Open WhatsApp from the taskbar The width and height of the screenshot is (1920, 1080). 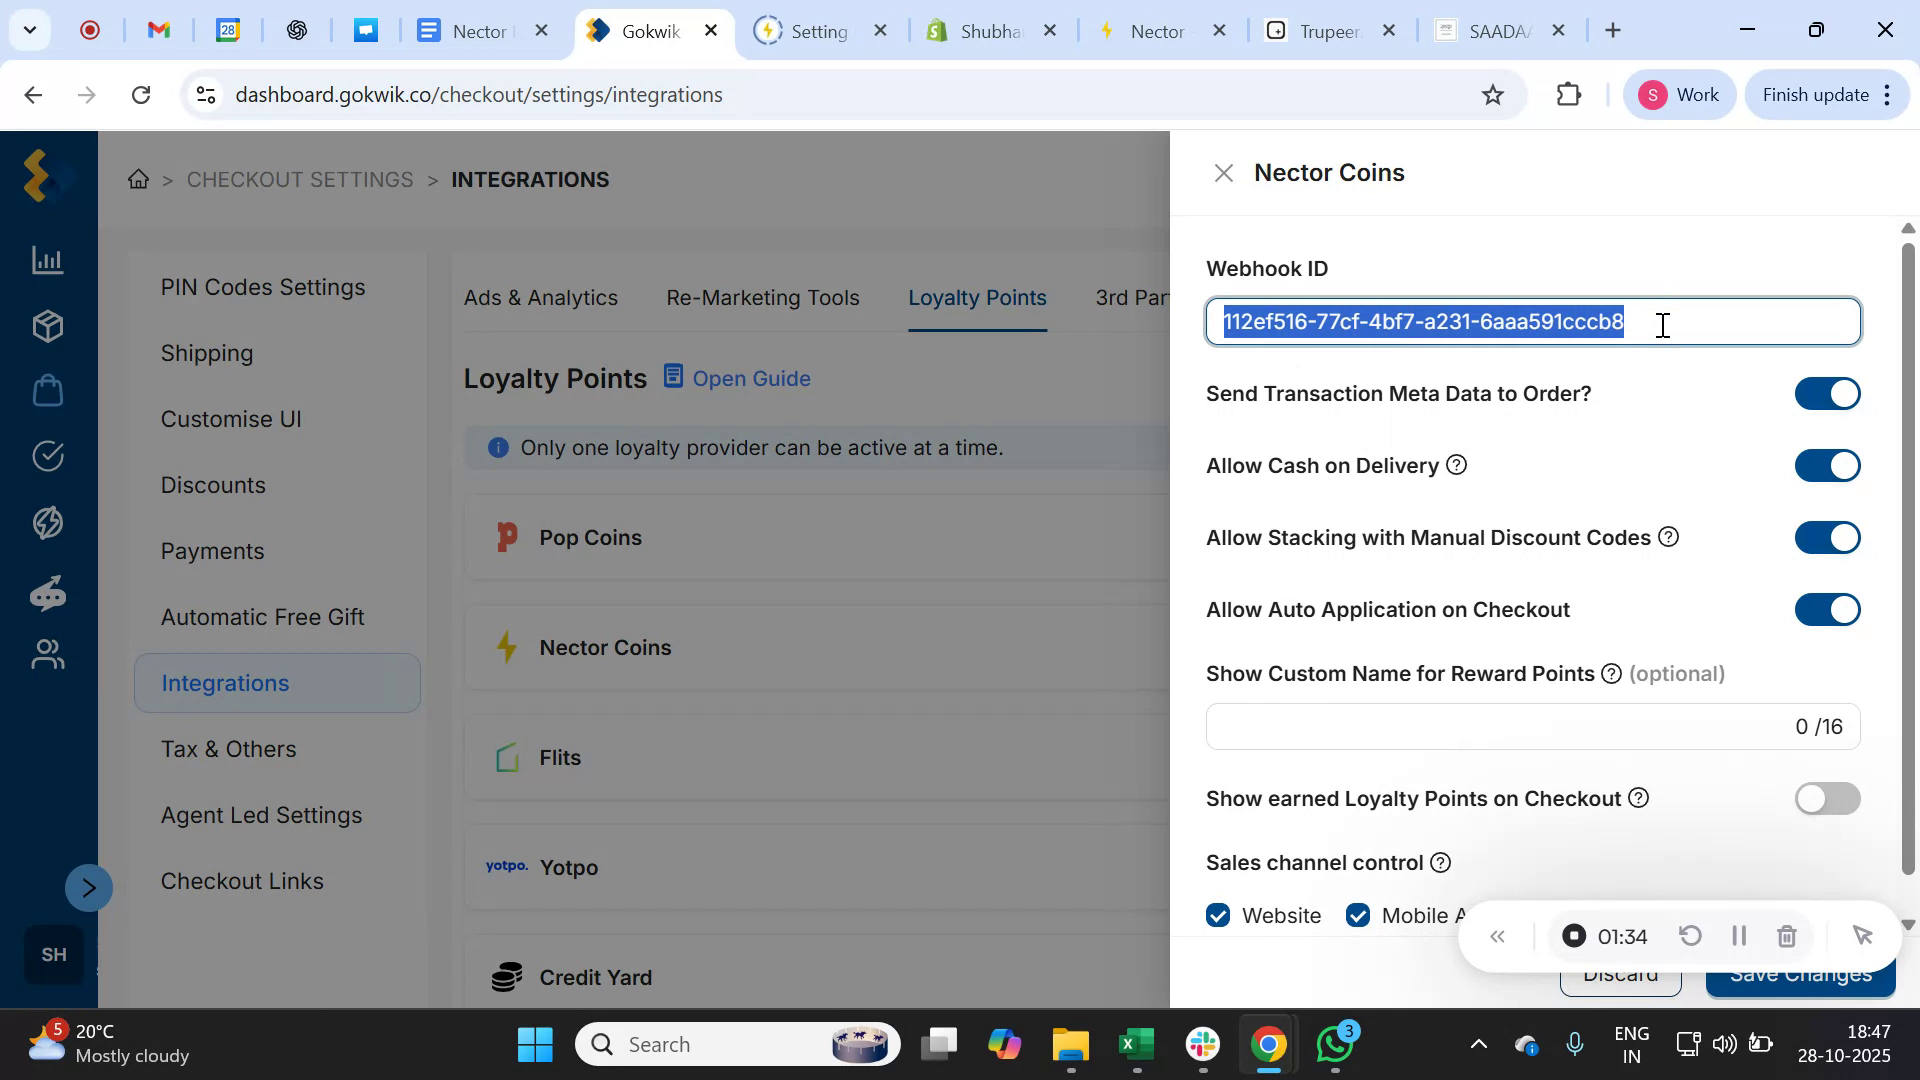[1334, 1043]
